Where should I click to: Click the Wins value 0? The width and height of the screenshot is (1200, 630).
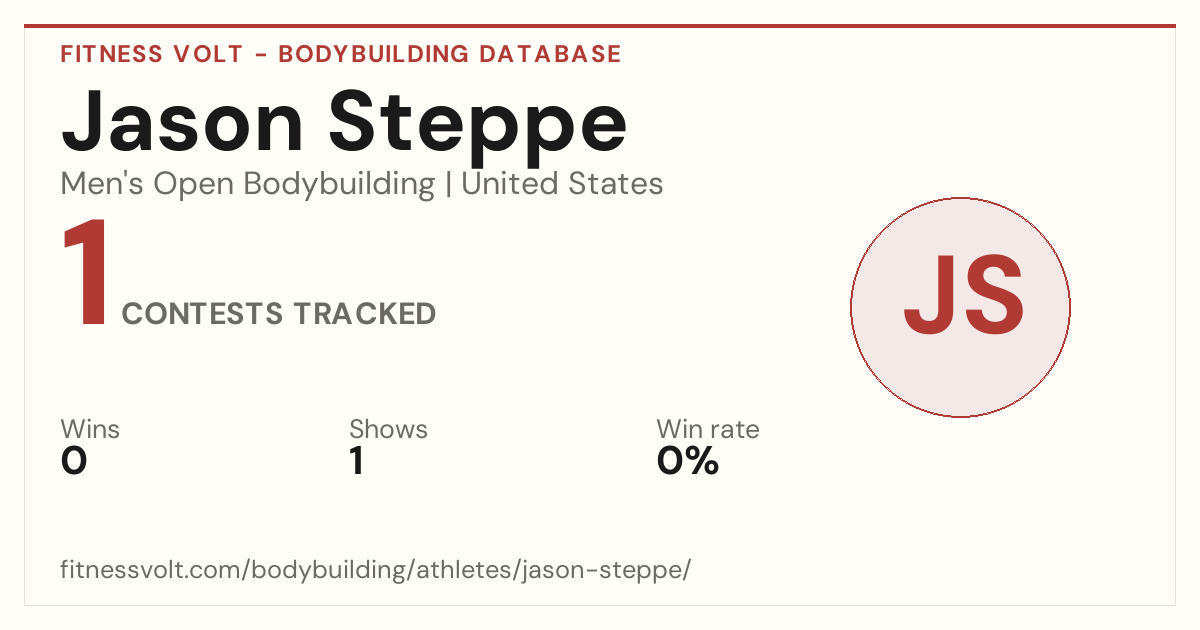(74, 461)
